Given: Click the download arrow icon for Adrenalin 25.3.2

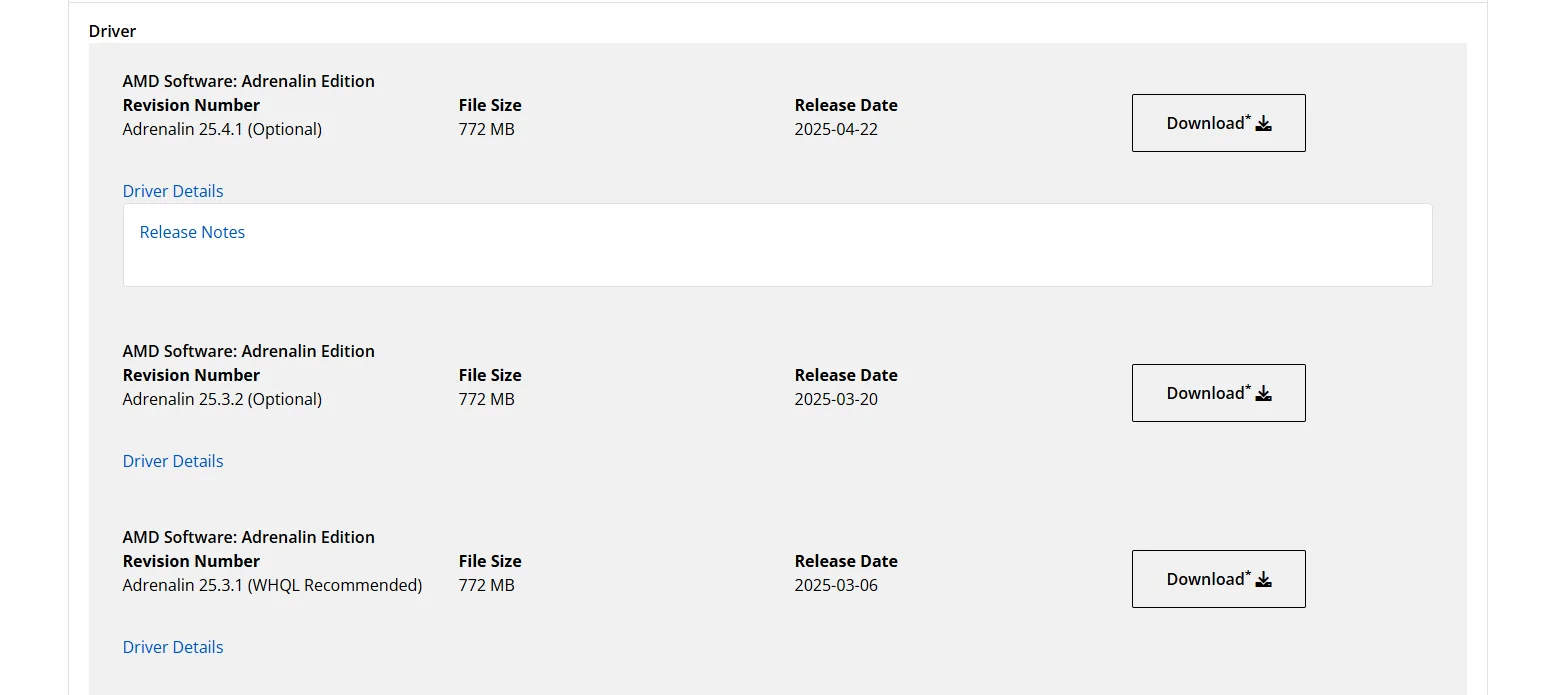Looking at the screenshot, I should 1263,394.
